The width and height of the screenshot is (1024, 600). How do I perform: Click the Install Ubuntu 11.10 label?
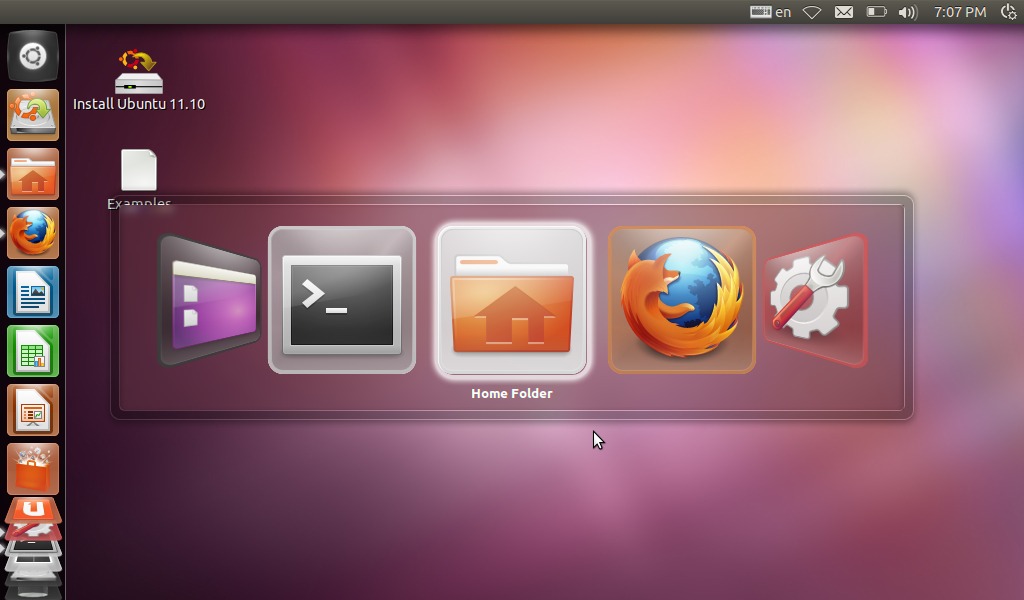point(138,104)
